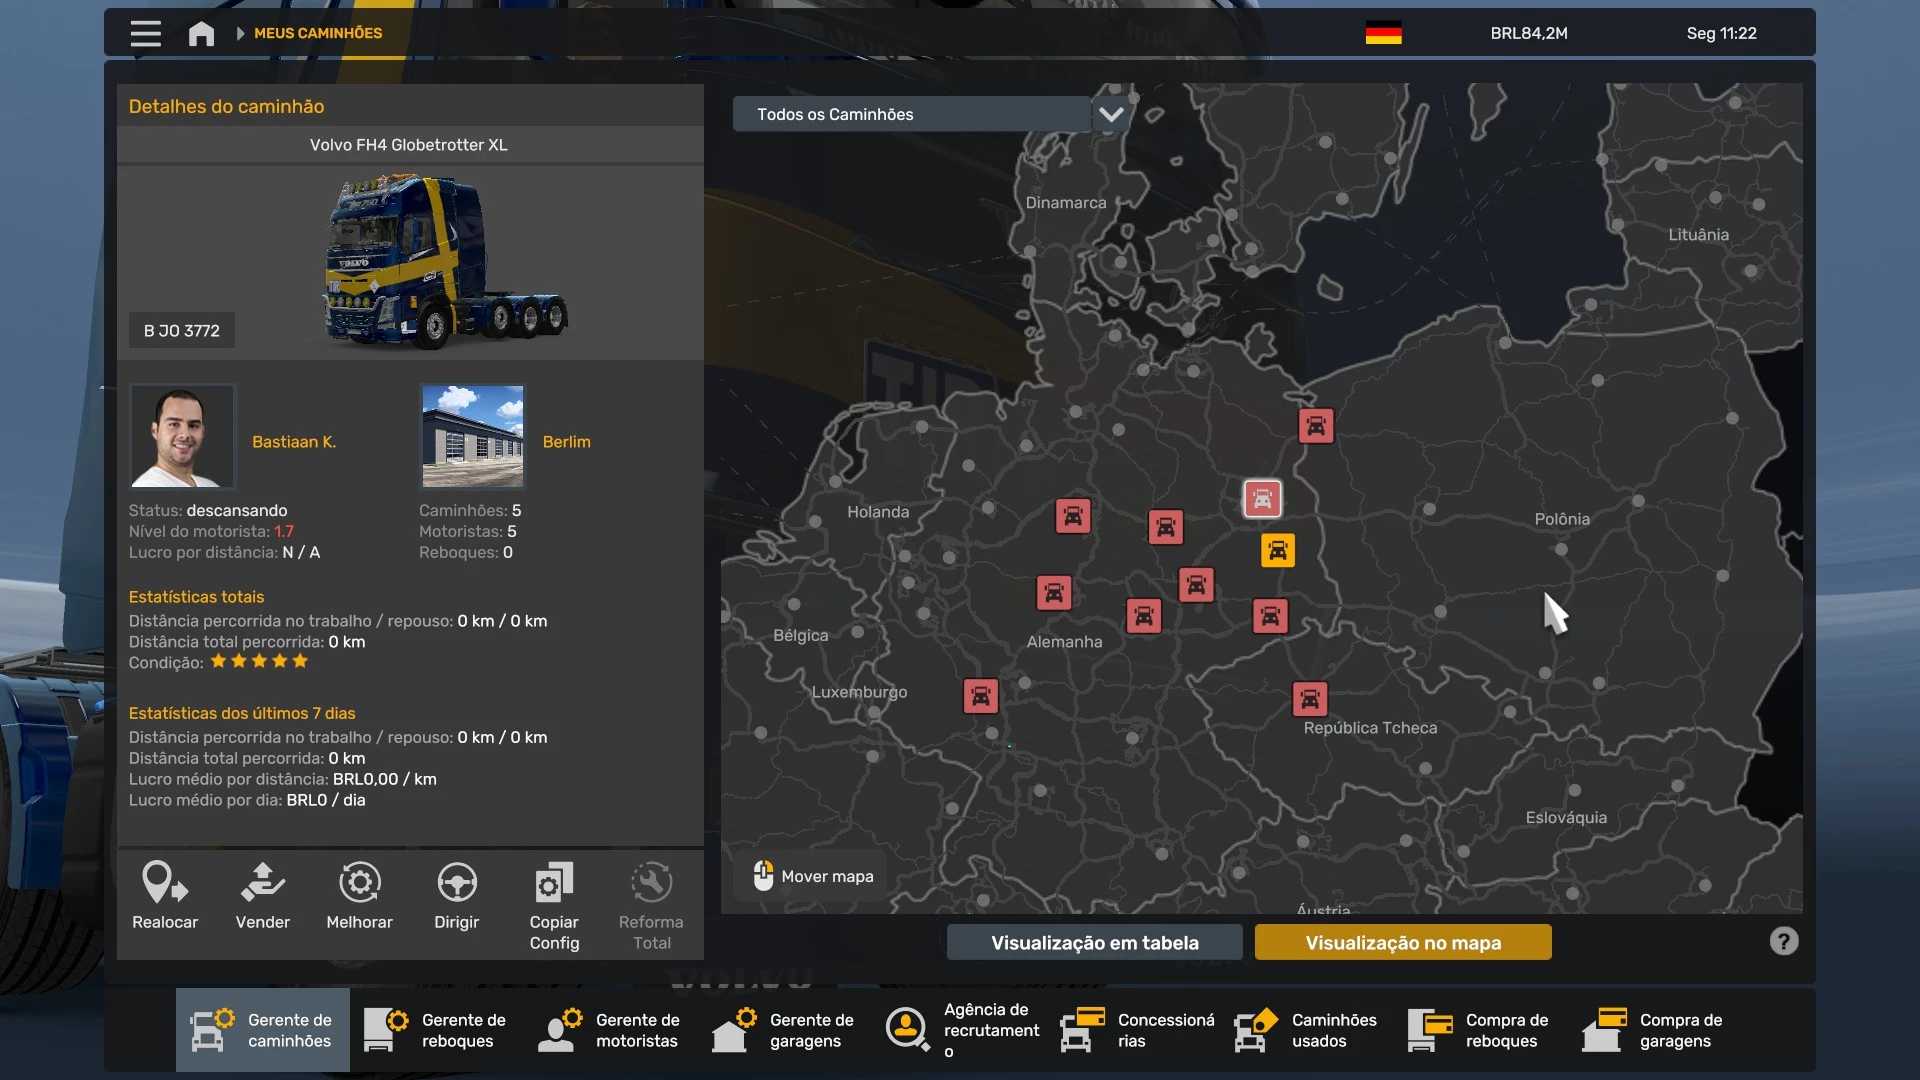Open the Berlim garage thumbnail
The image size is (1920, 1080).
473,436
